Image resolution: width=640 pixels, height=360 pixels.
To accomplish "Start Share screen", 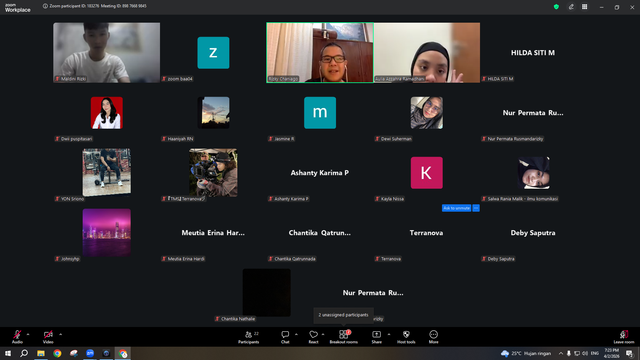I will (x=376, y=337).
